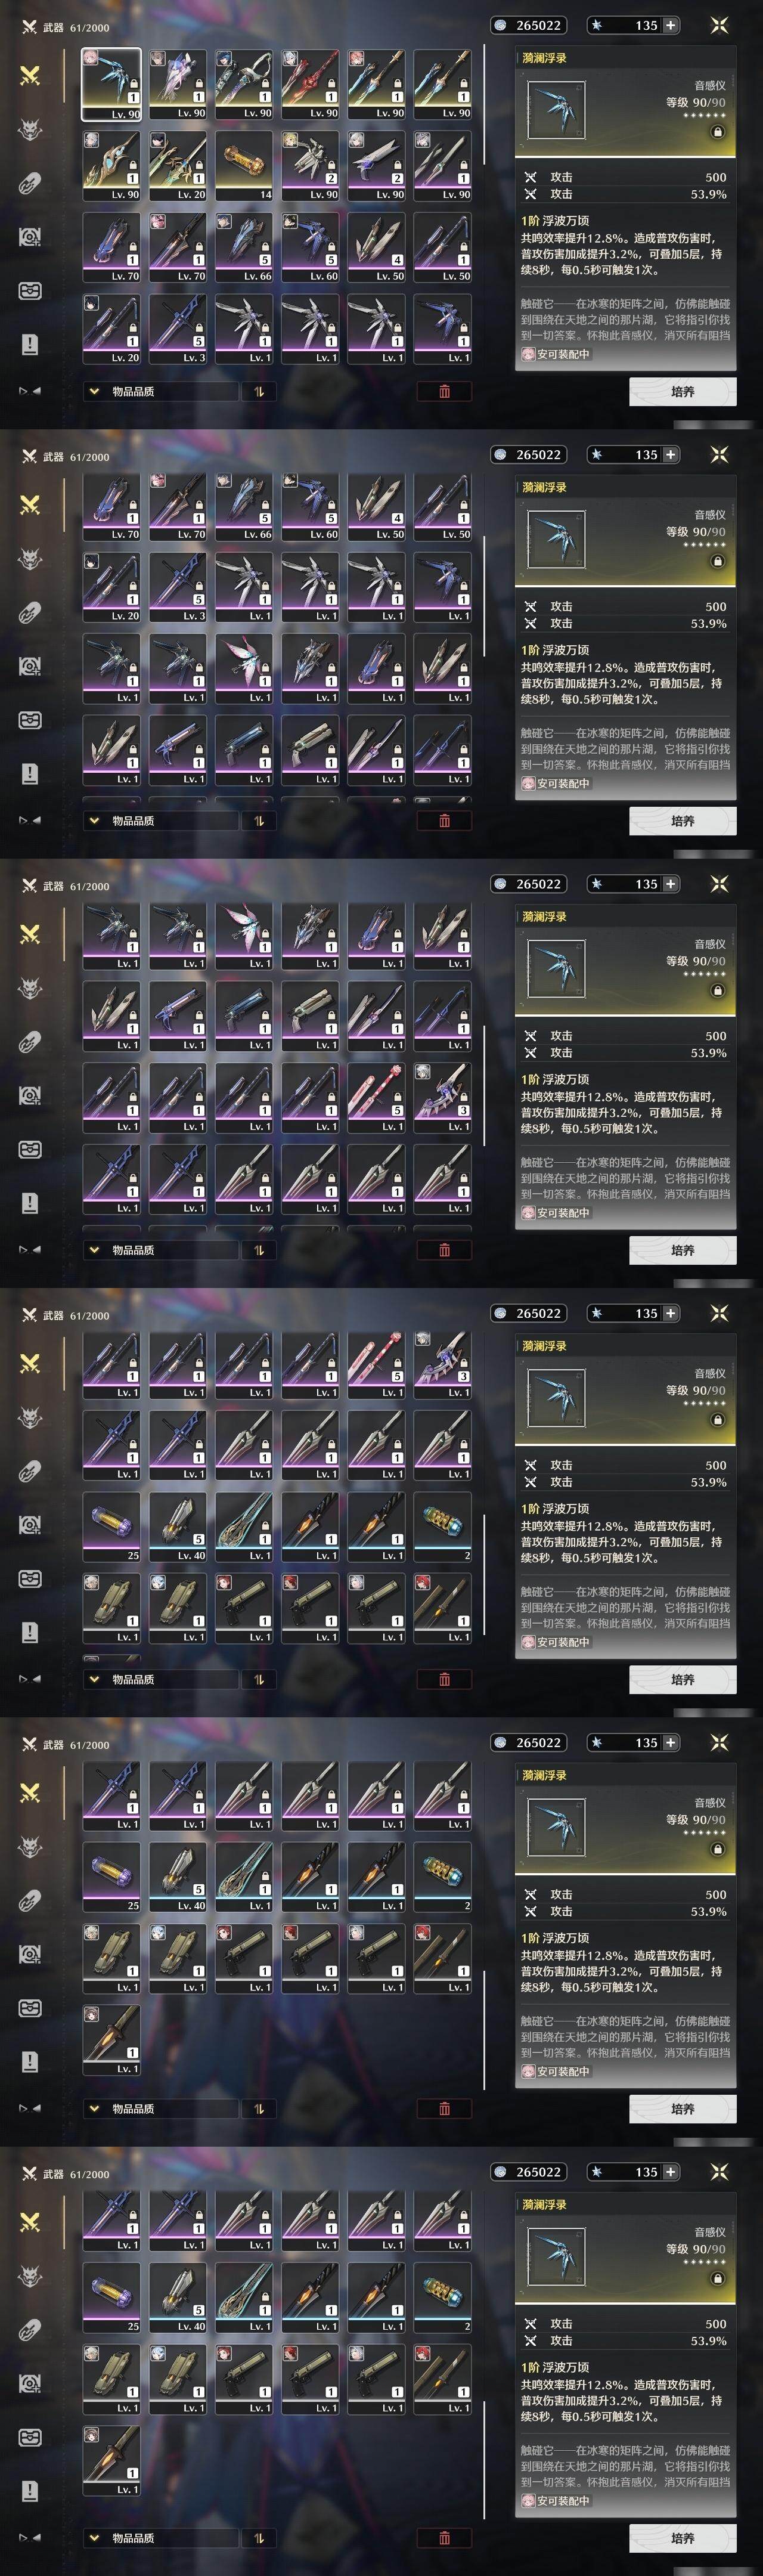Open 物品品质 filter dropdown in the bottommost screen
The height and width of the screenshot is (2576, 763).
click(160, 2537)
